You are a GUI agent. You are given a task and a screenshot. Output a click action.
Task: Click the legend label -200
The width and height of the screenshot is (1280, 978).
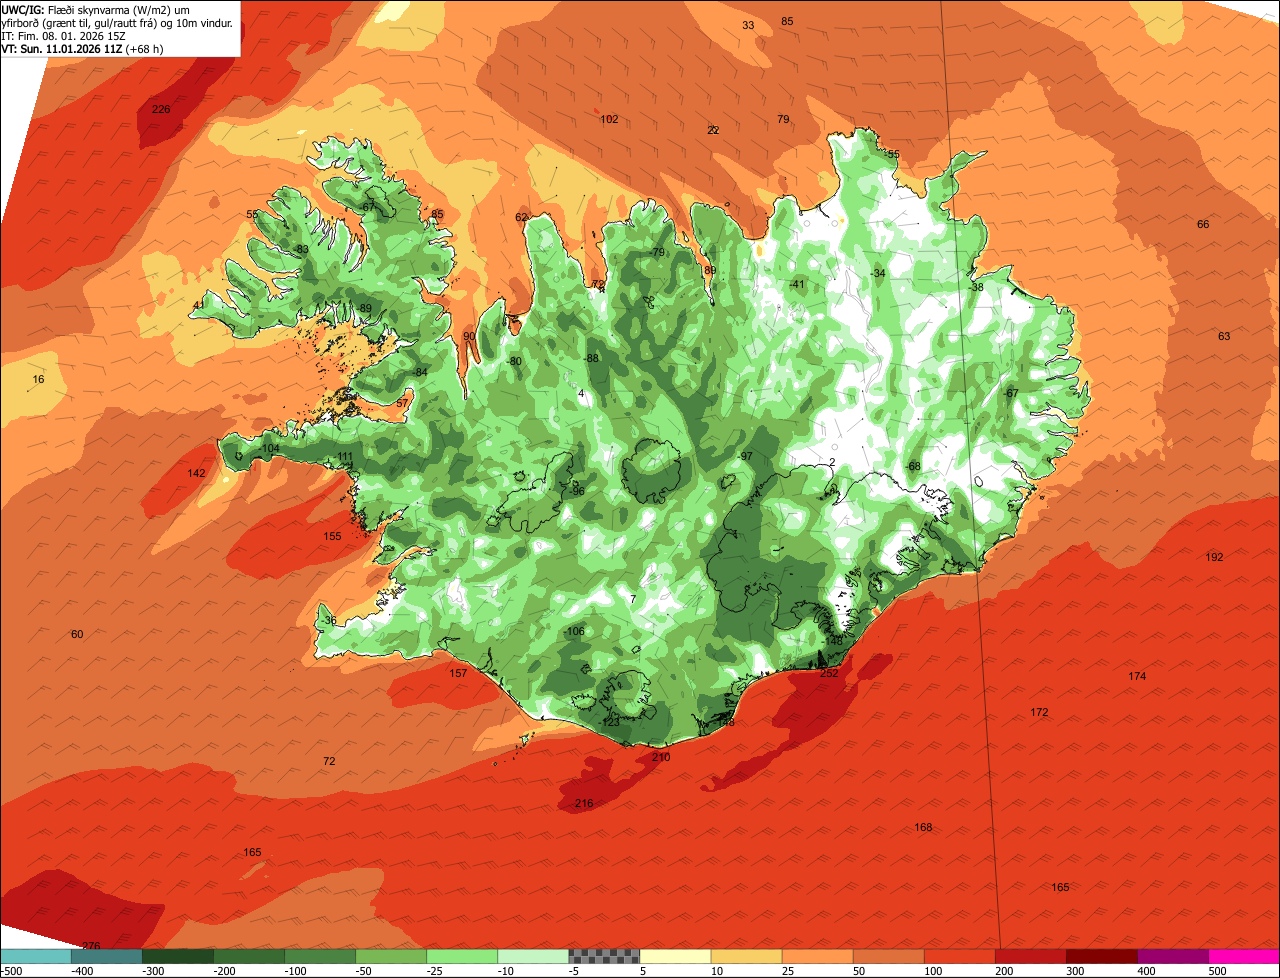click(225, 971)
